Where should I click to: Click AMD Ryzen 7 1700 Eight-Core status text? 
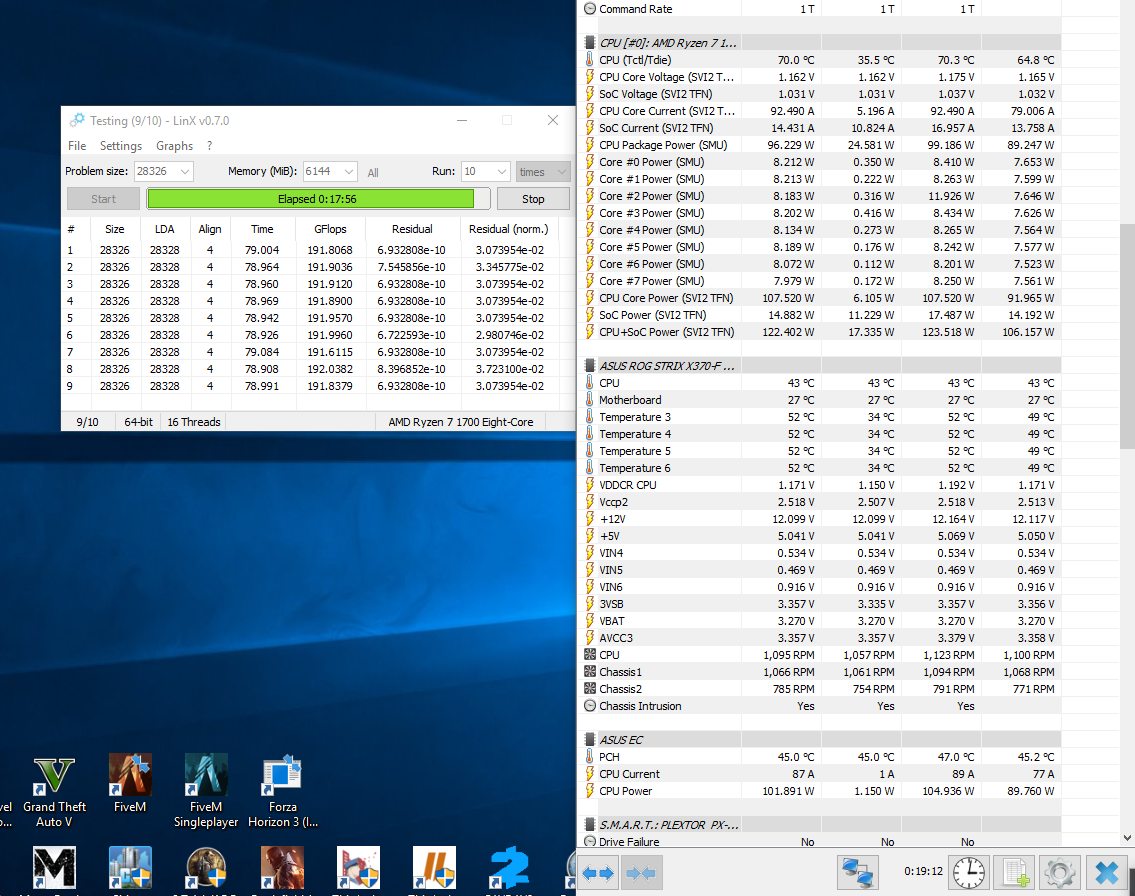[x=460, y=422]
